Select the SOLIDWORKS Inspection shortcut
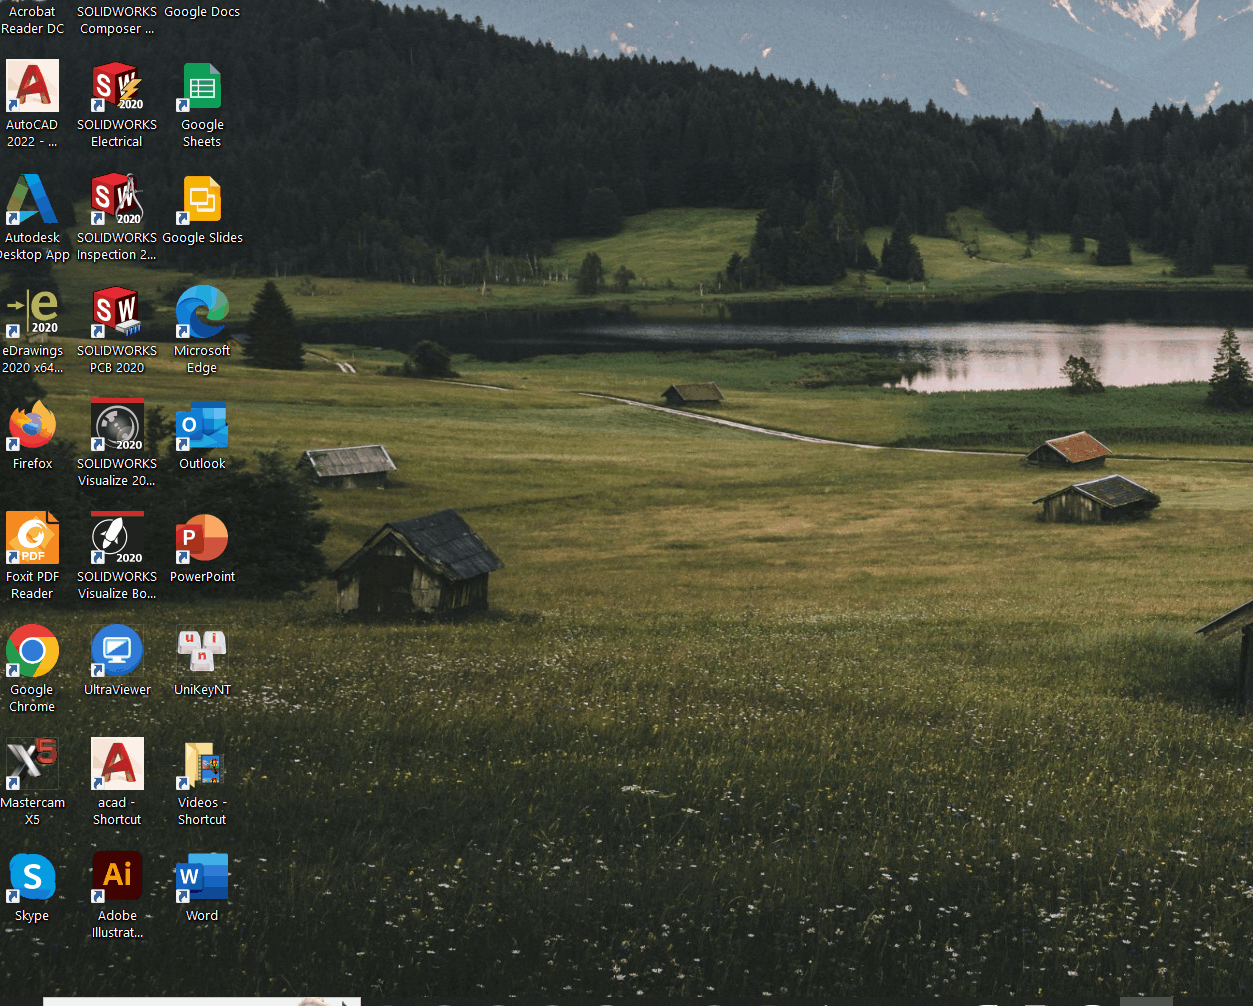The height and width of the screenshot is (1006, 1253). 117,200
